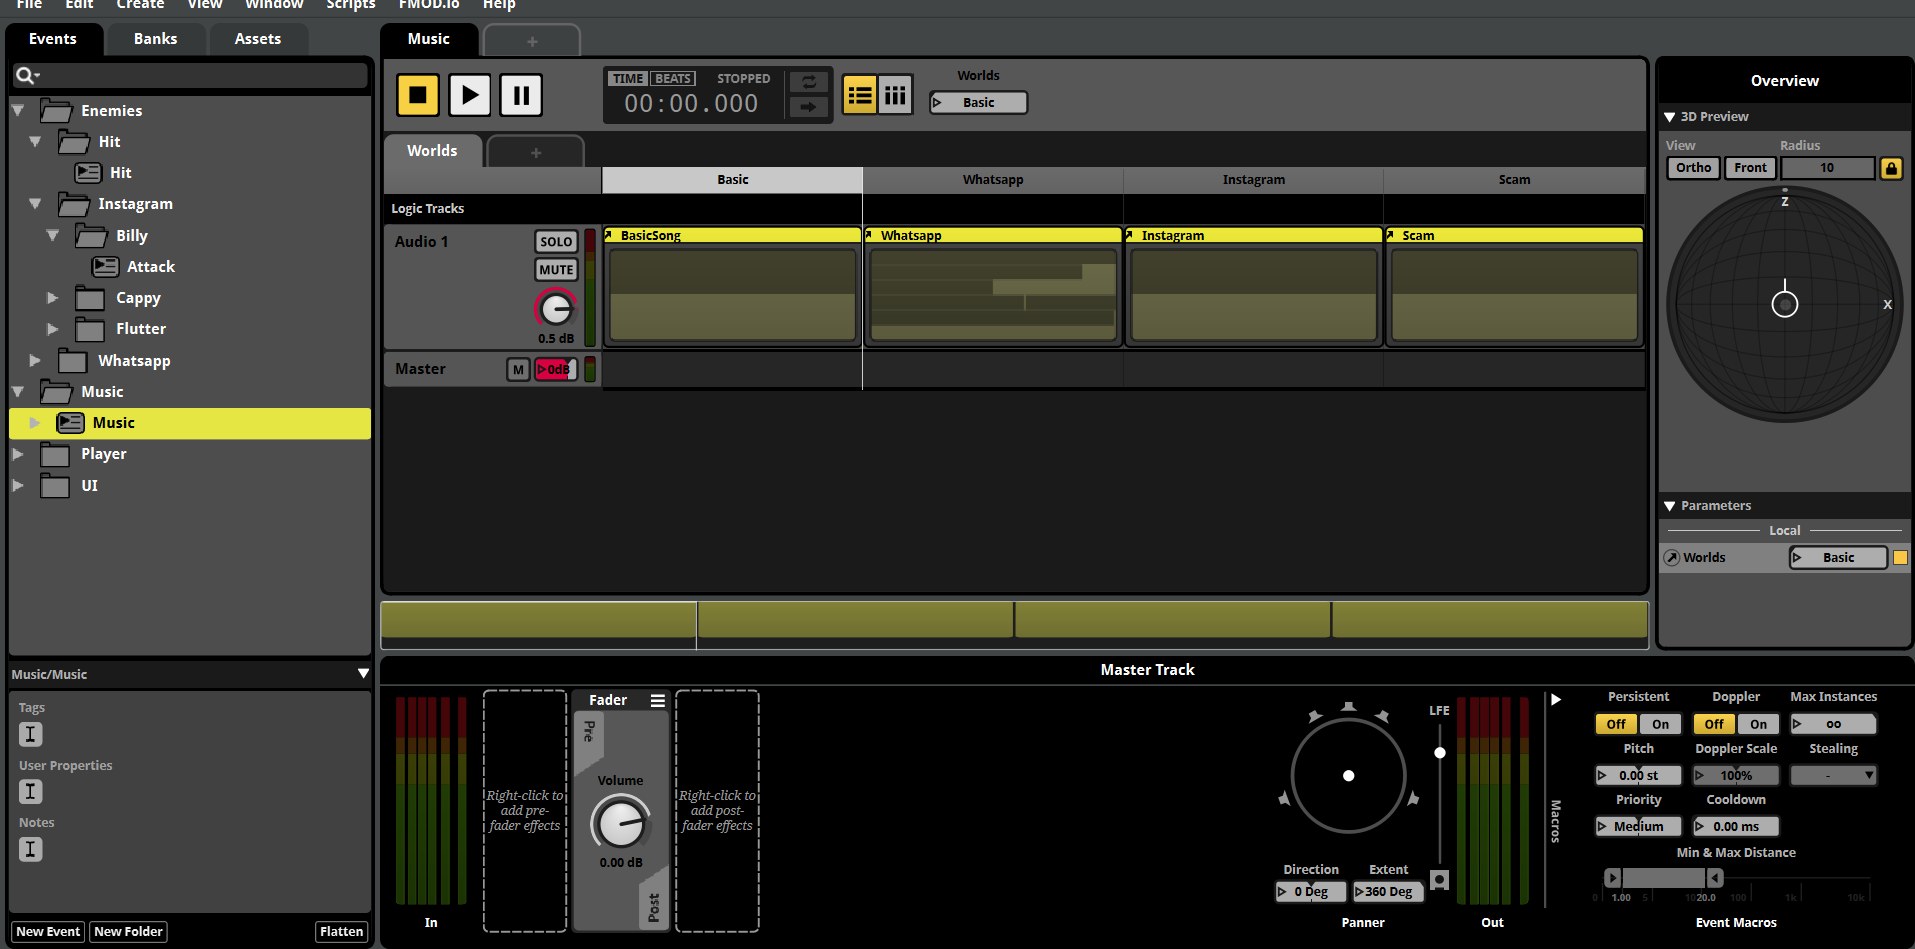
Task: Expand the Cappy folder arrow
Action: [53, 298]
